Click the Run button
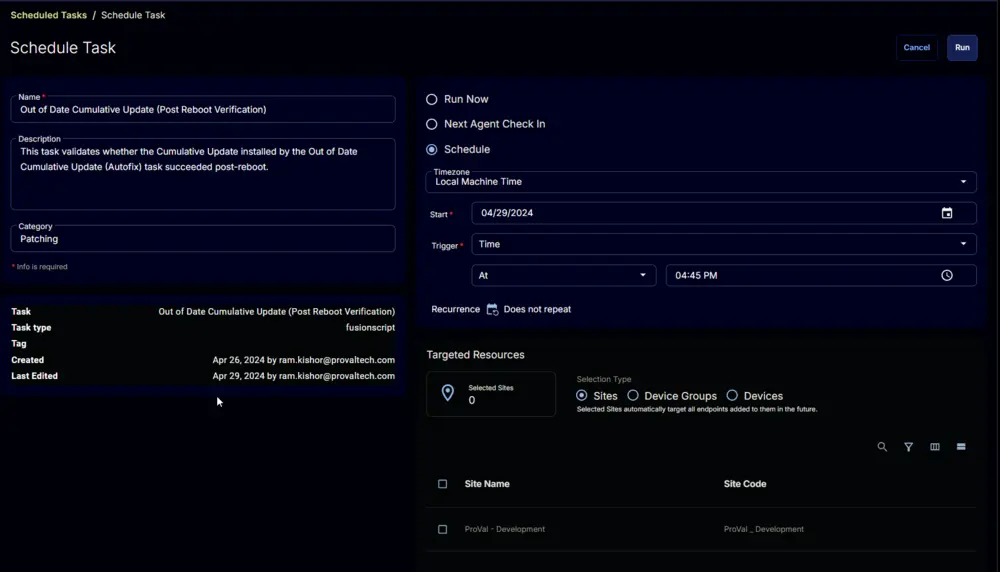This screenshot has height=572, width=1000. pos(962,48)
